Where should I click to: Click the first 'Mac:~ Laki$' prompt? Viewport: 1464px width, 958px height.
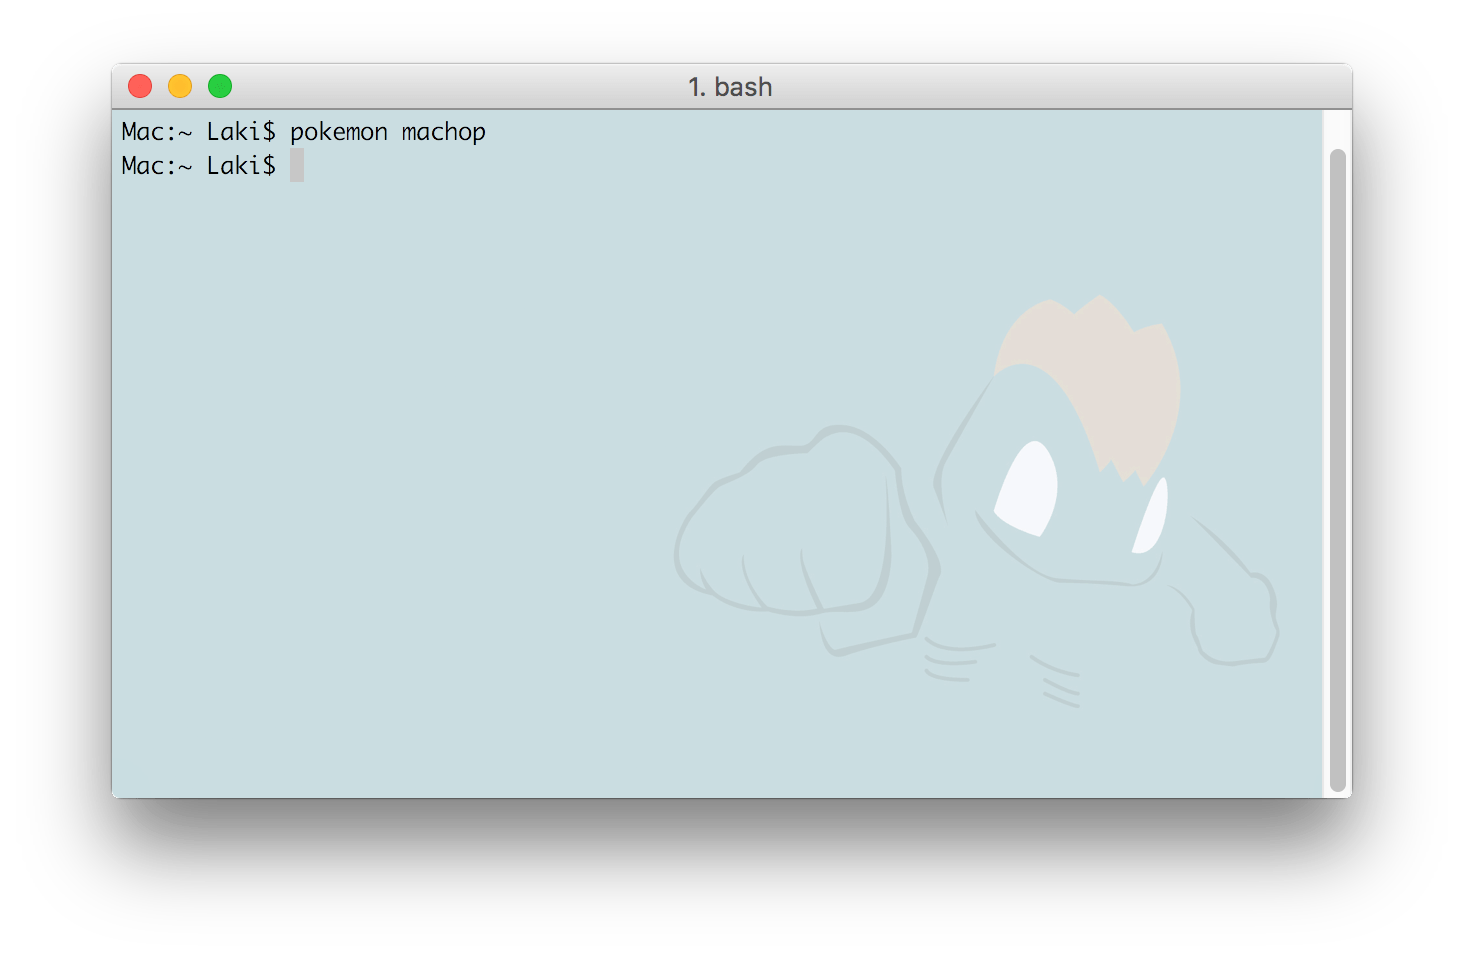click(198, 132)
